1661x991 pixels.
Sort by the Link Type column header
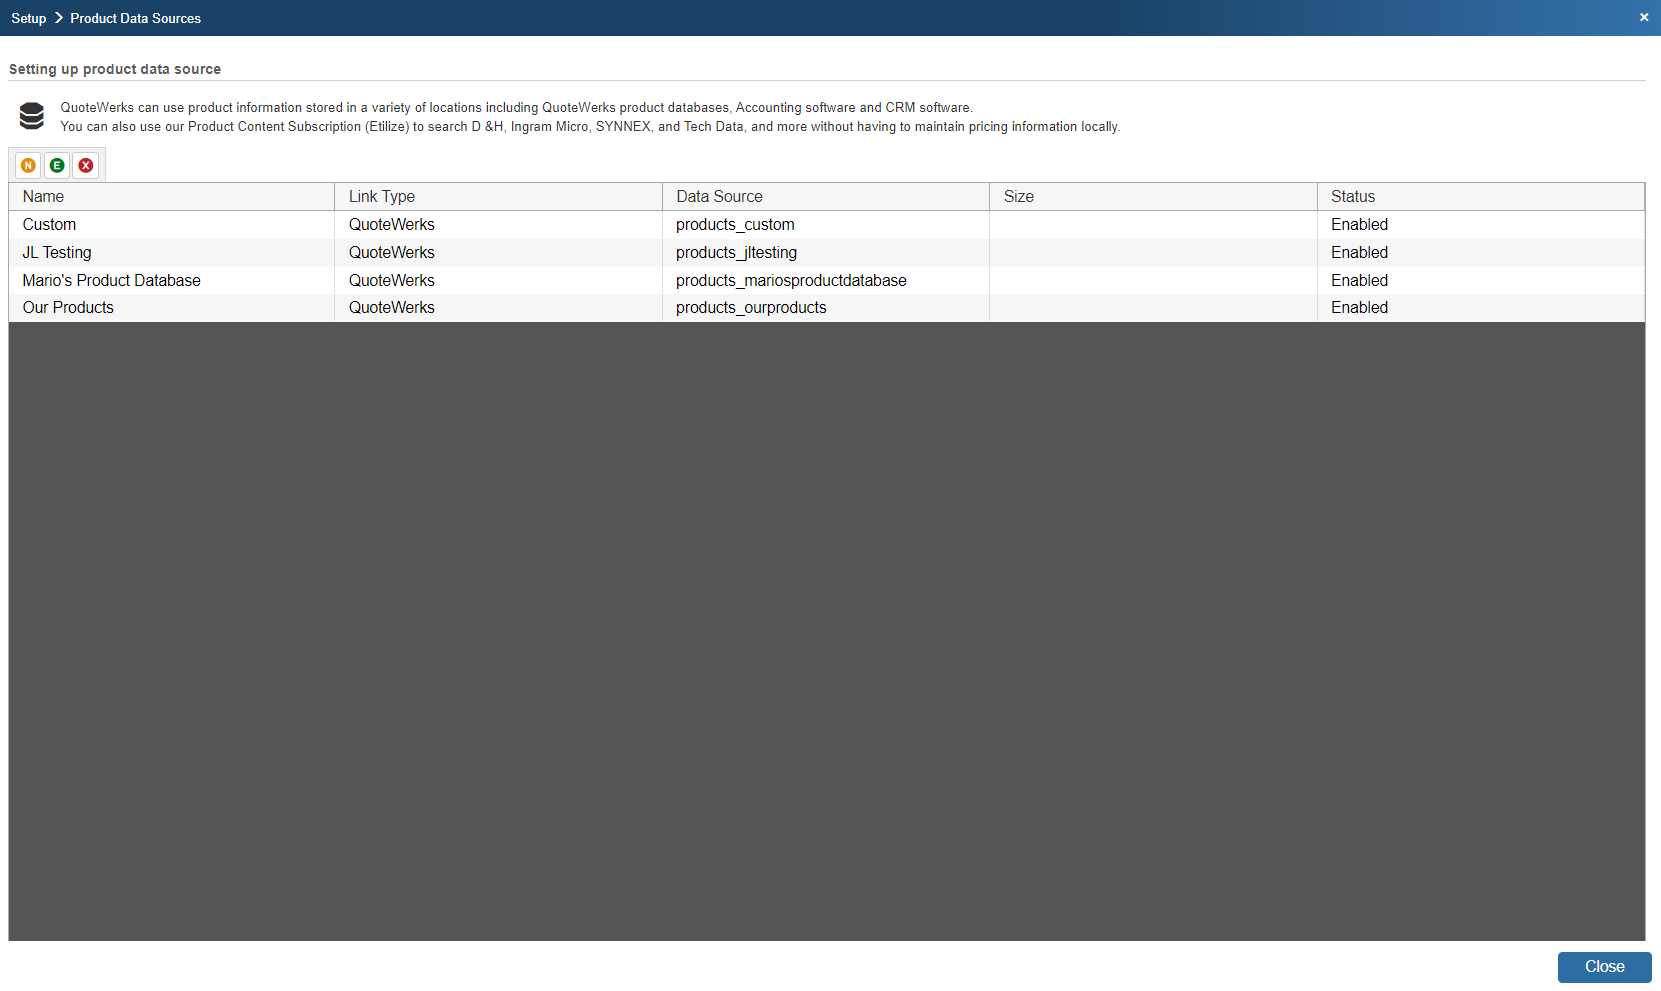[x=499, y=196]
